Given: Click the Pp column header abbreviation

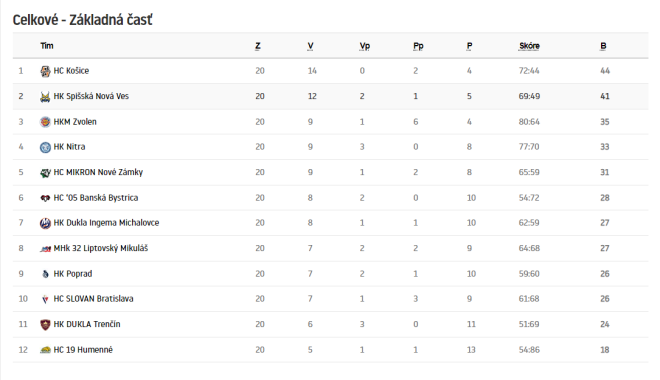Looking at the screenshot, I should coord(418,46).
